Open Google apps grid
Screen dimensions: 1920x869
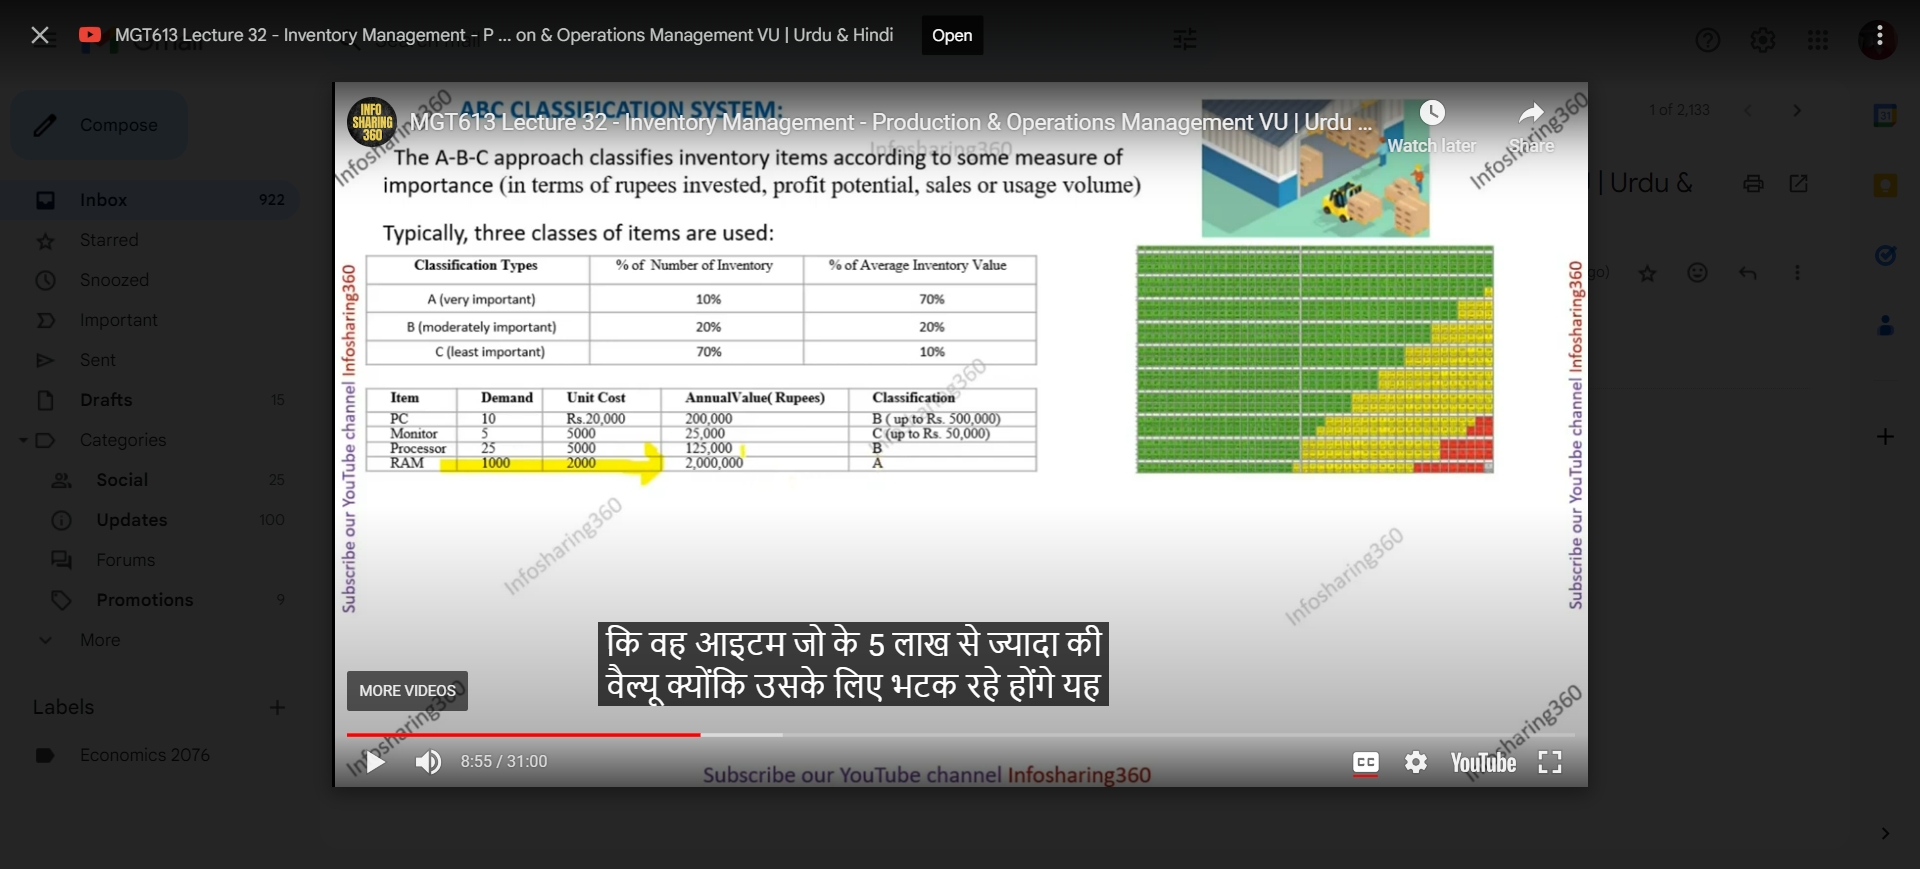[x=1818, y=40]
